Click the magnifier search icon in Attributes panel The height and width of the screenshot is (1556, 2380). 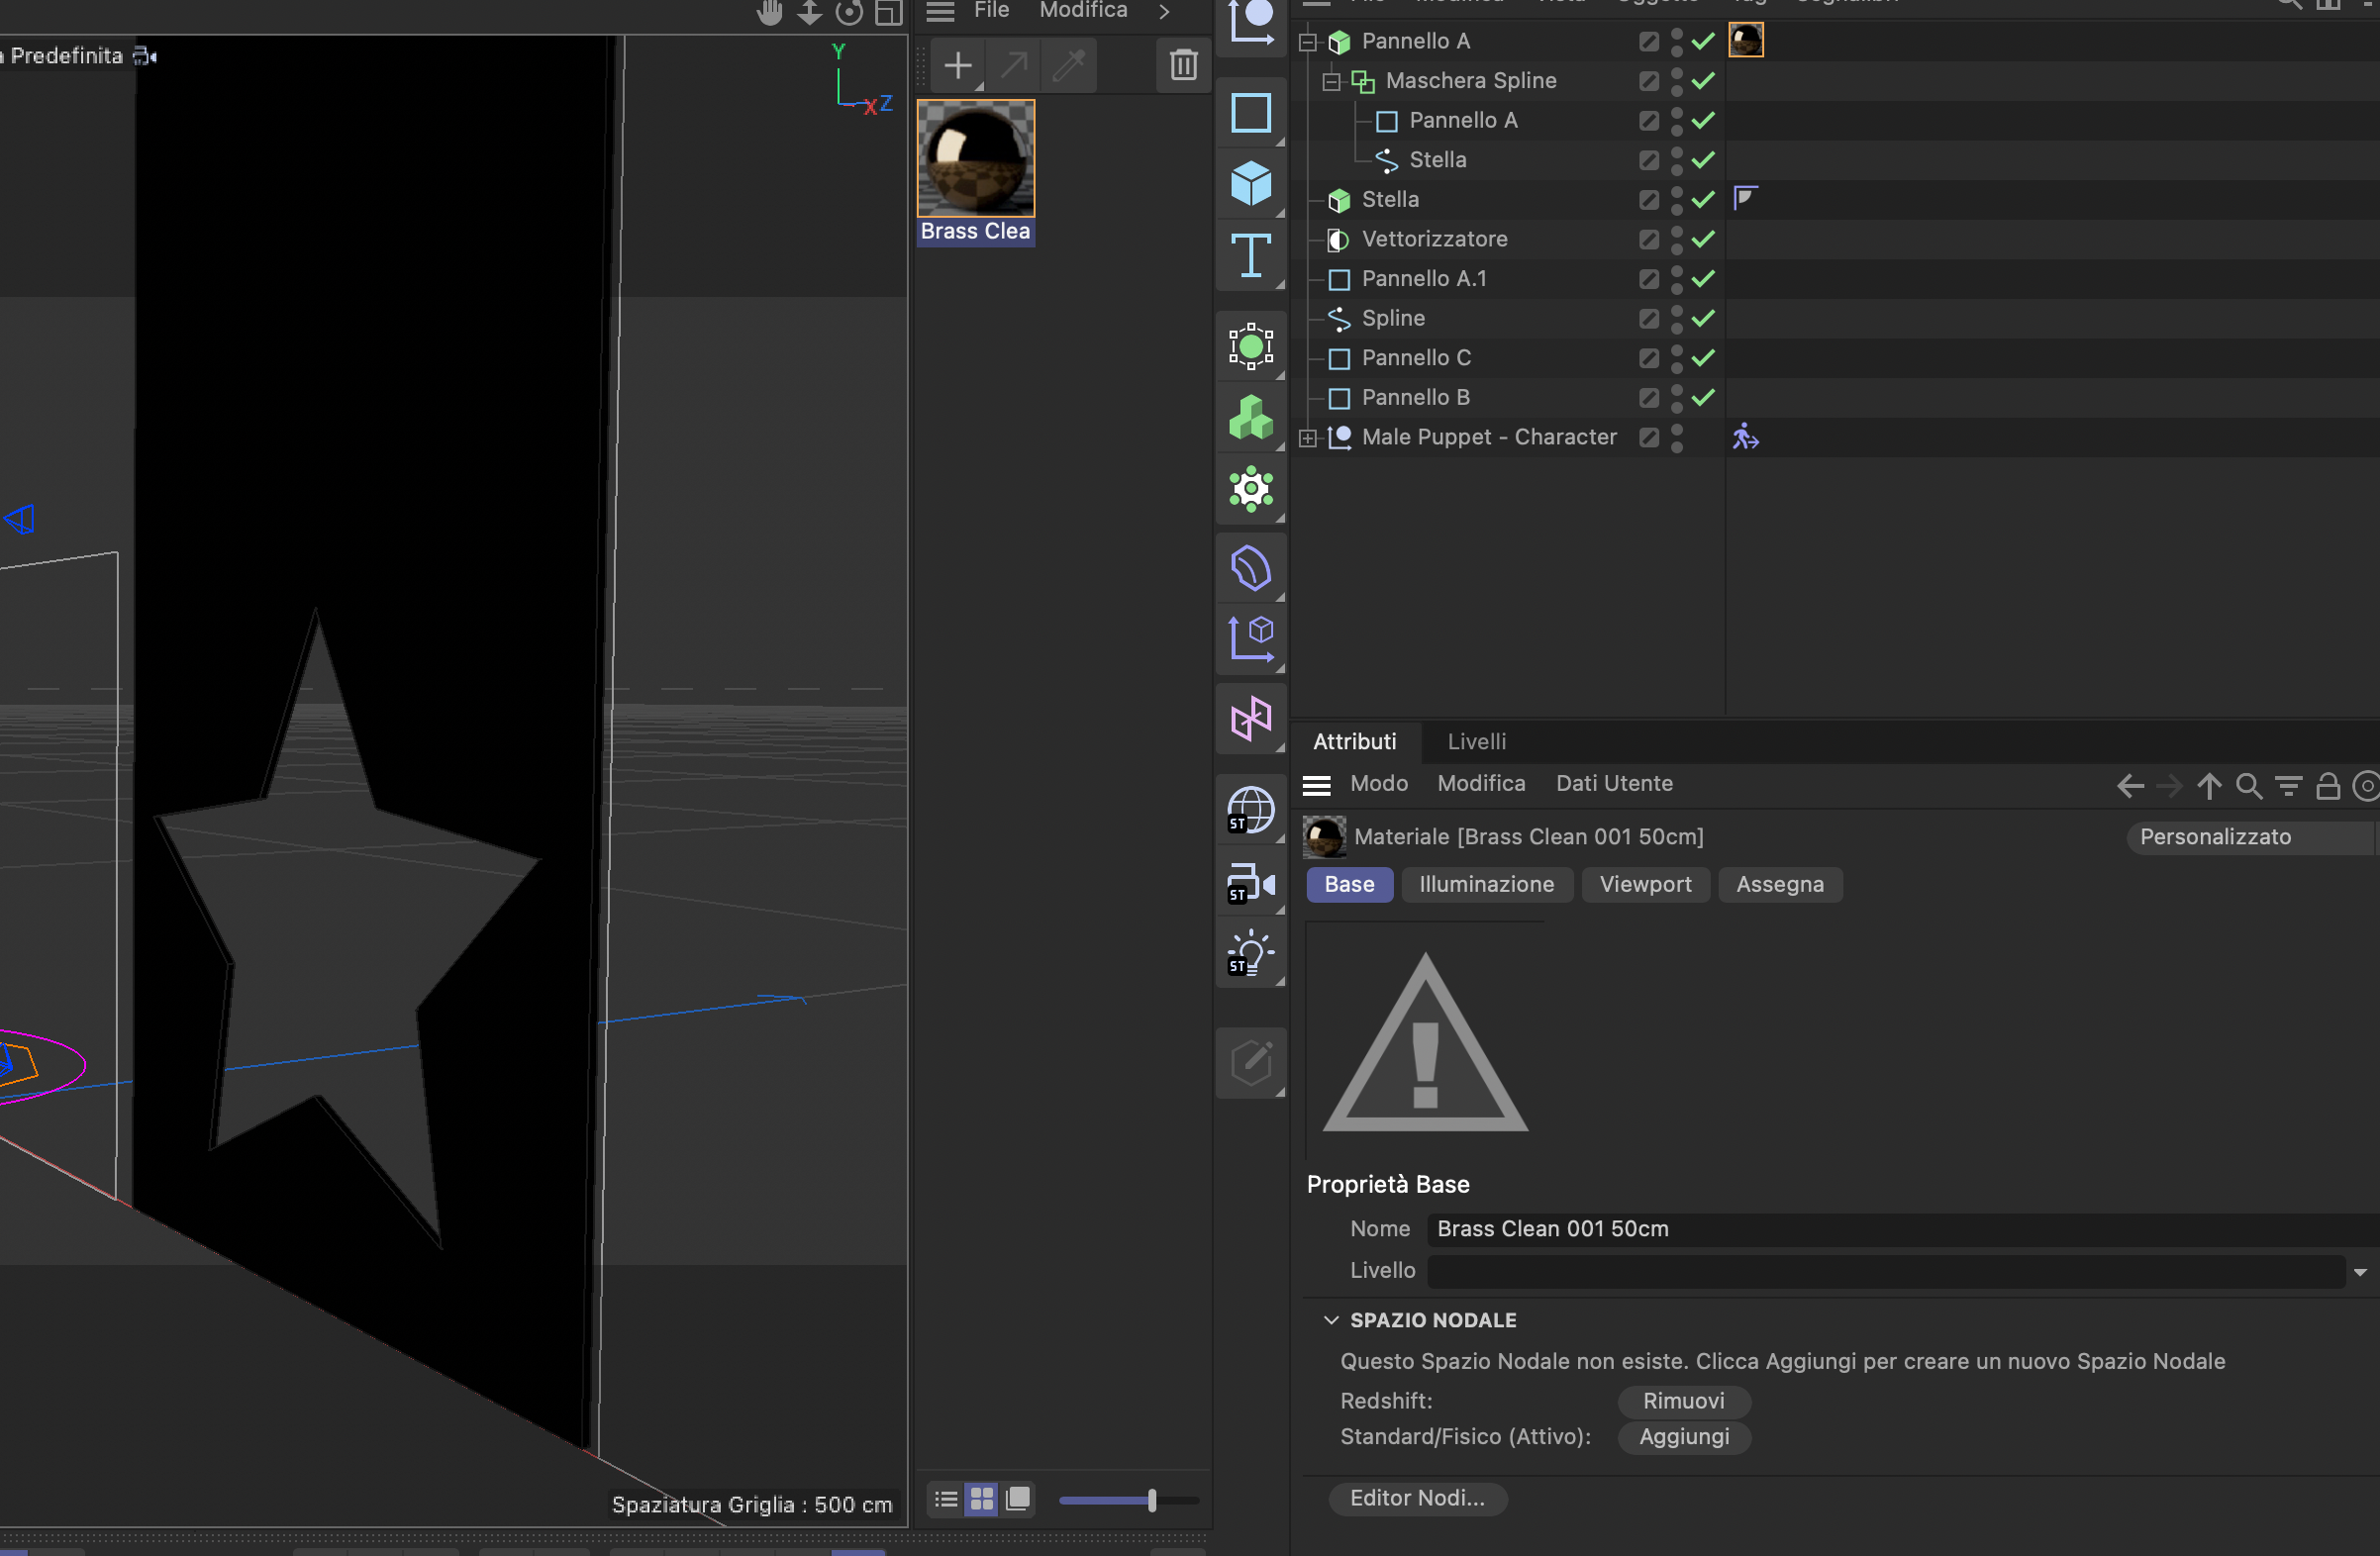tap(2248, 786)
